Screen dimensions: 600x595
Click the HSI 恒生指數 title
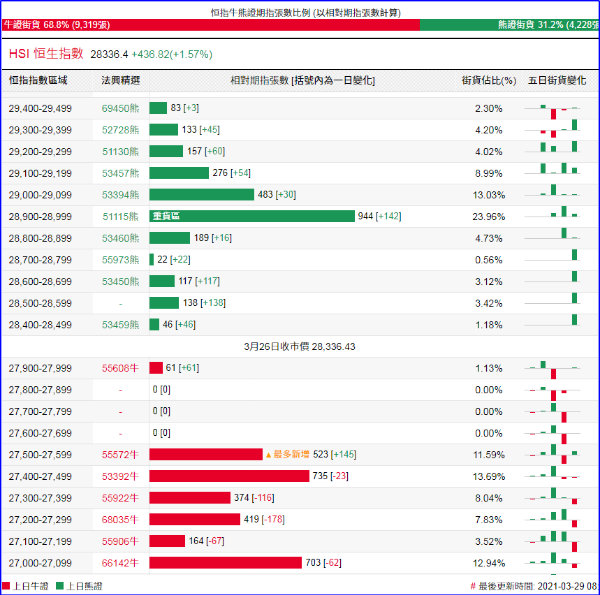coord(46,54)
